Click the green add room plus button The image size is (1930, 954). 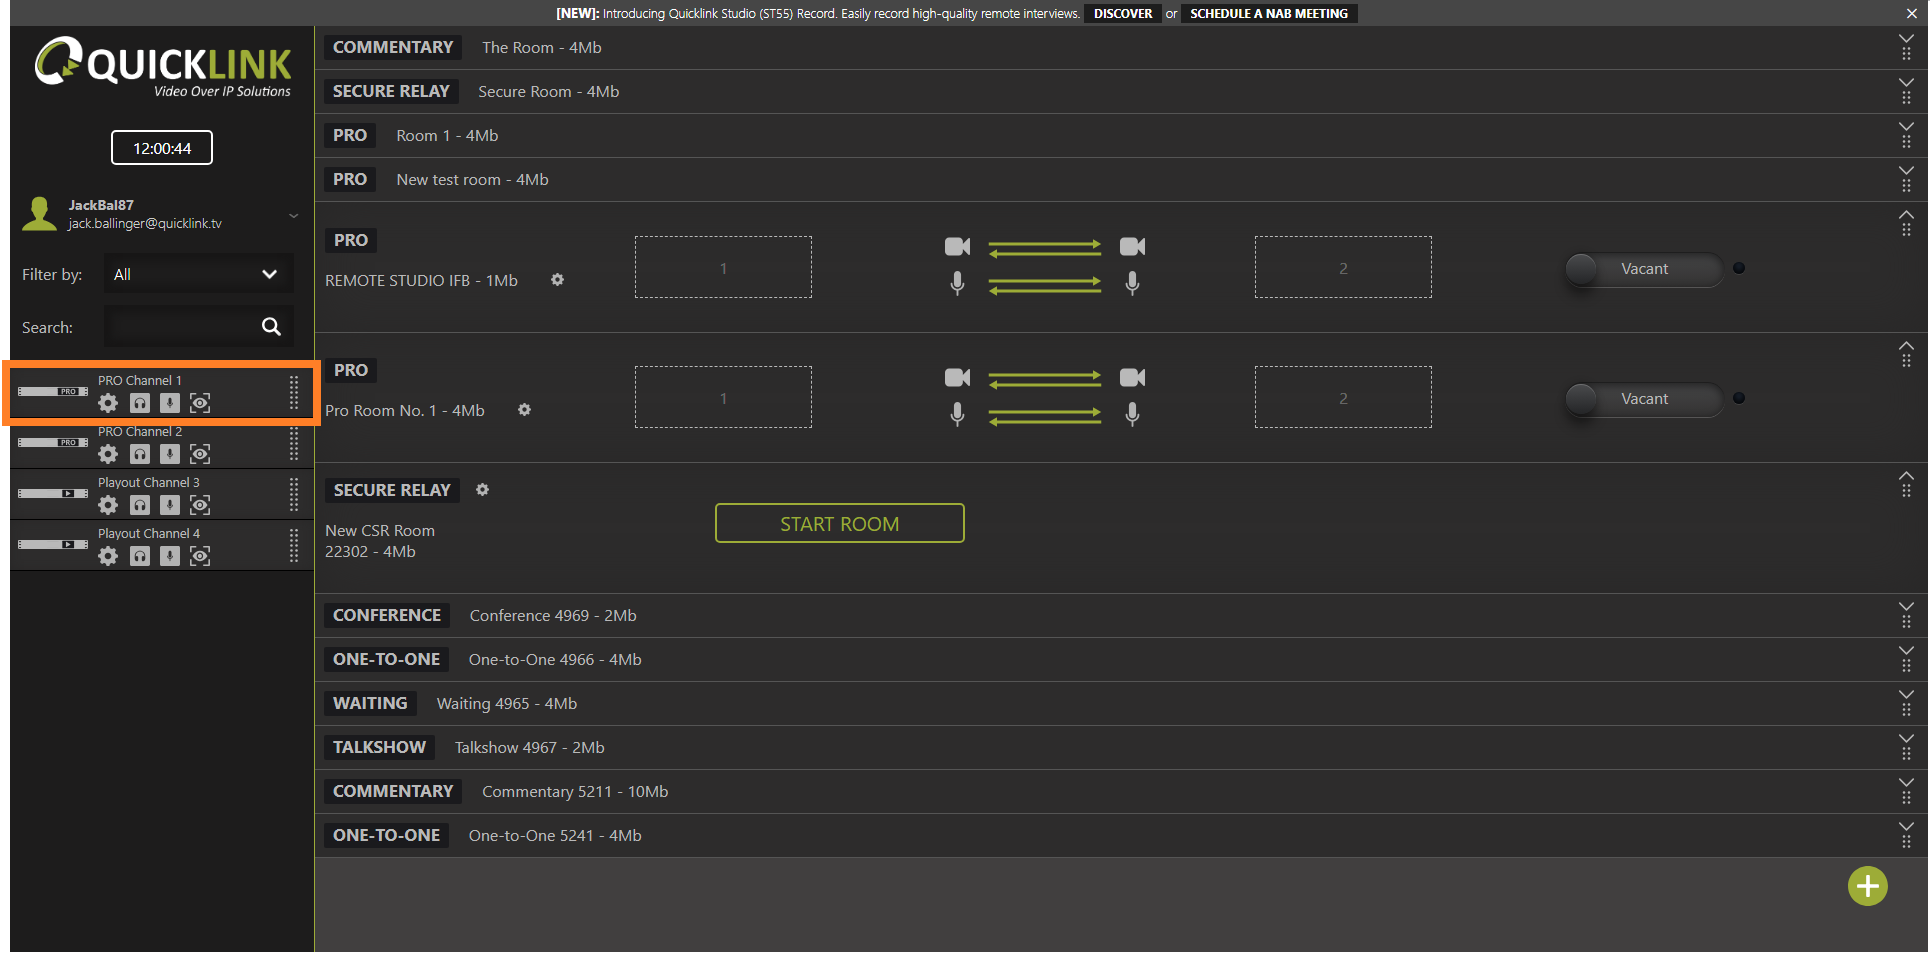coord(1867,886)
